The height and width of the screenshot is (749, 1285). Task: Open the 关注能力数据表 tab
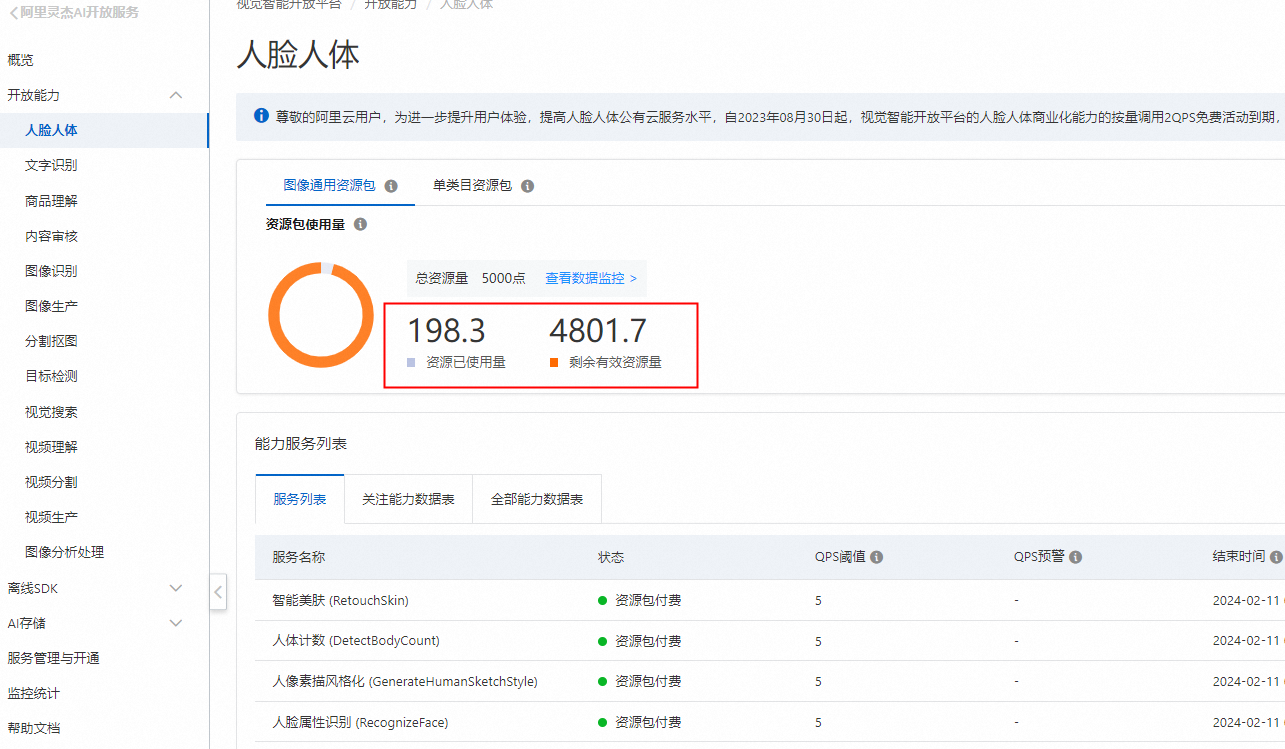point(408,499)
